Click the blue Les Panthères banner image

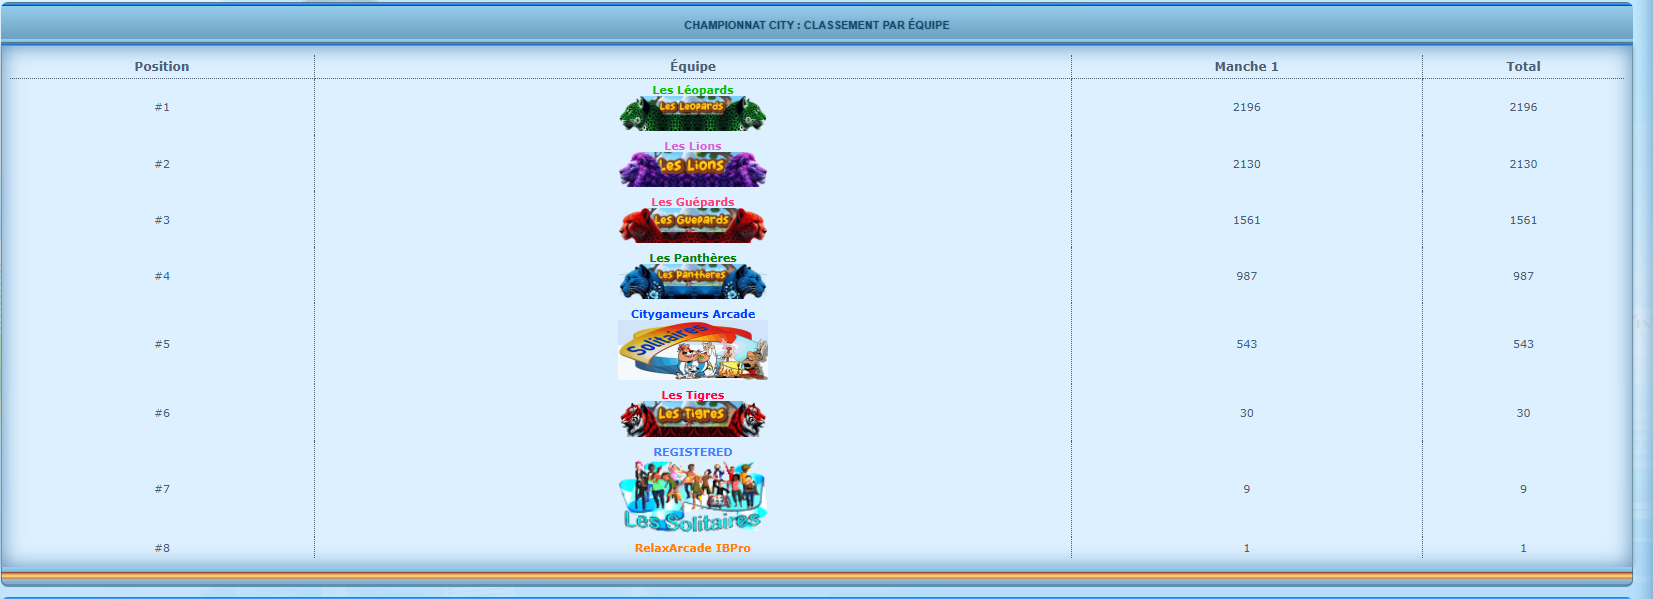pos(692,282)
